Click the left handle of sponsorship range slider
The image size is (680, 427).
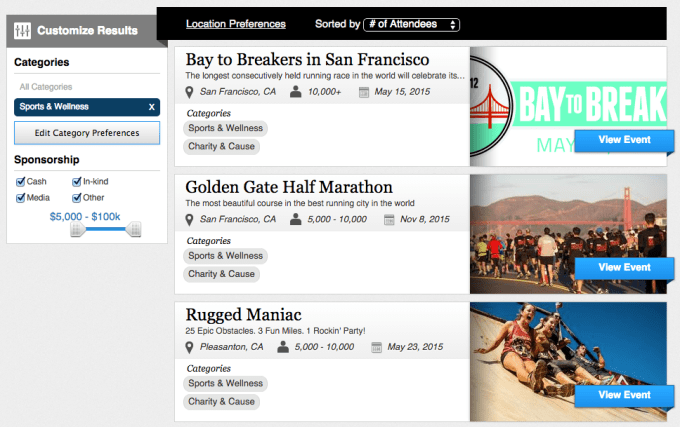pyautogui.click(x=78, y=229)
